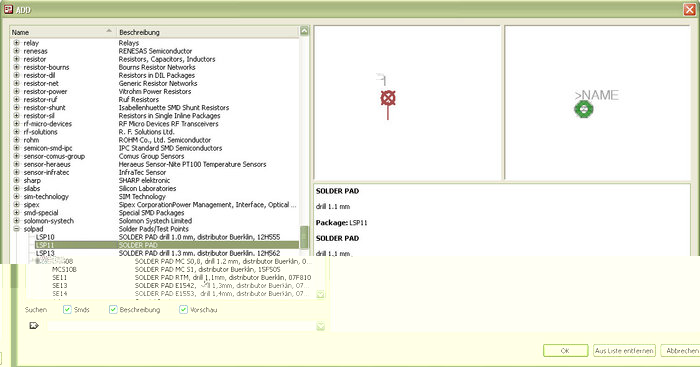Viewport: 700px width, 367px height.
Task: Click the search text input field
Action: point(182,326)
